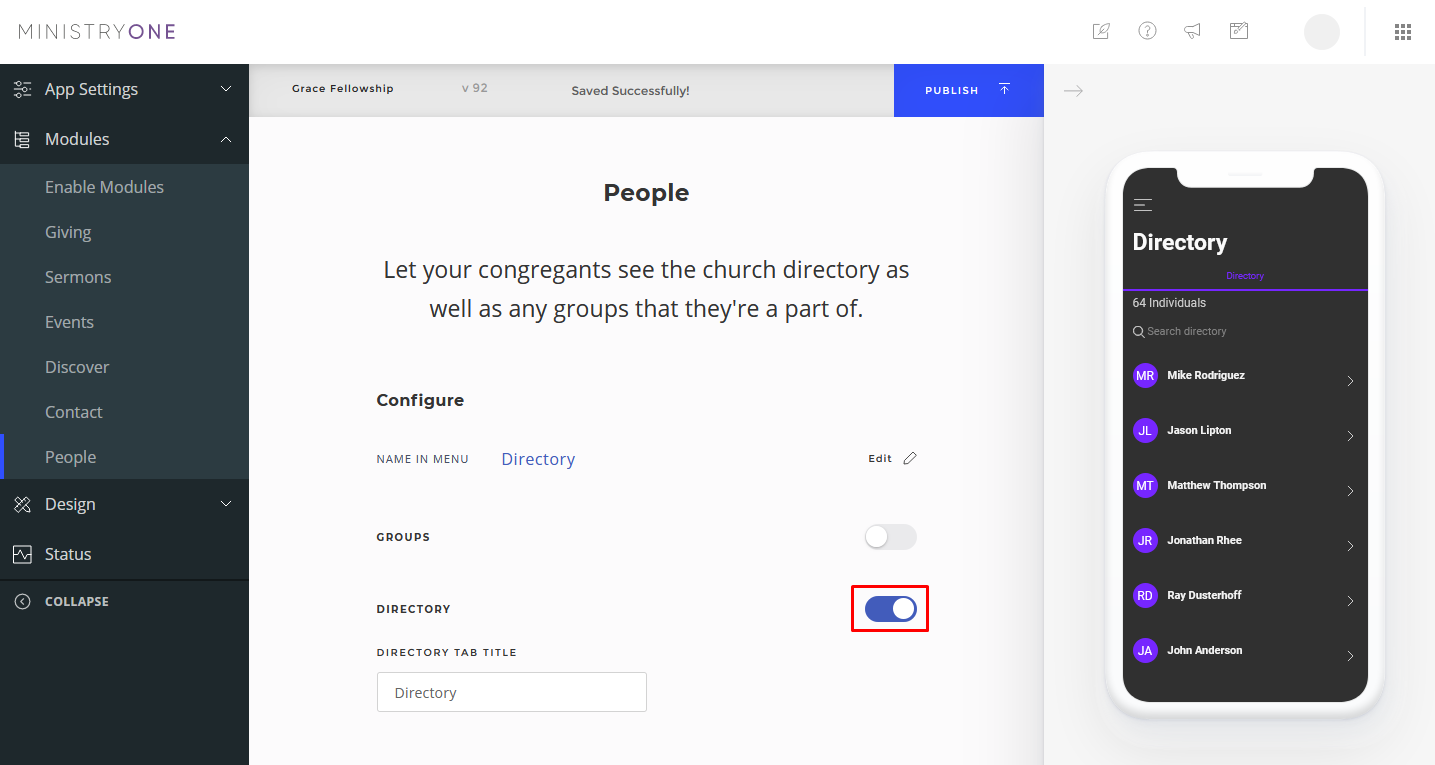The width and height of the screenshot is (1435, 765).
Task: Open the announcements megaphone icon
Action: click(x=1193, y=31)
